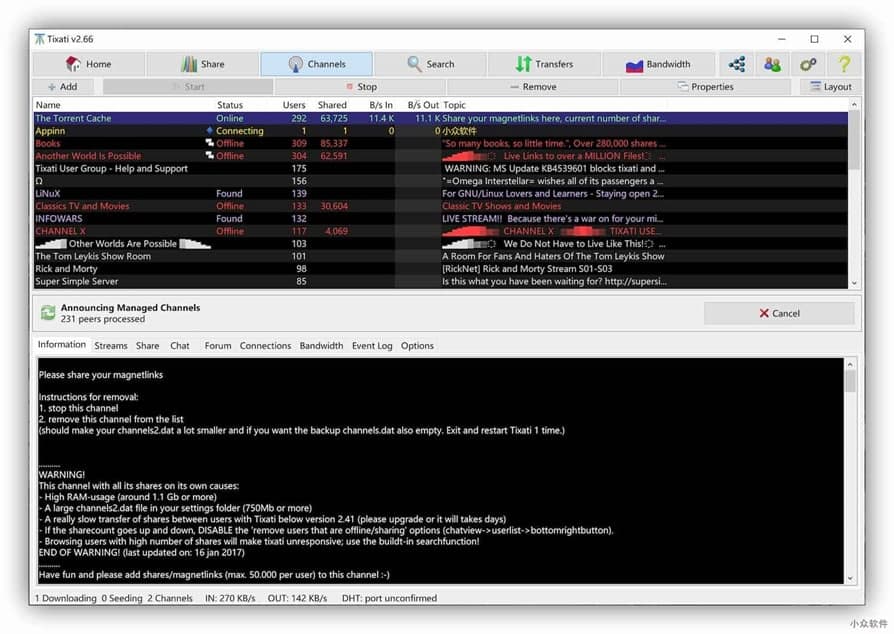Switch to the Streams tab
Screen dimensions: 894x634
coord(111,346)
